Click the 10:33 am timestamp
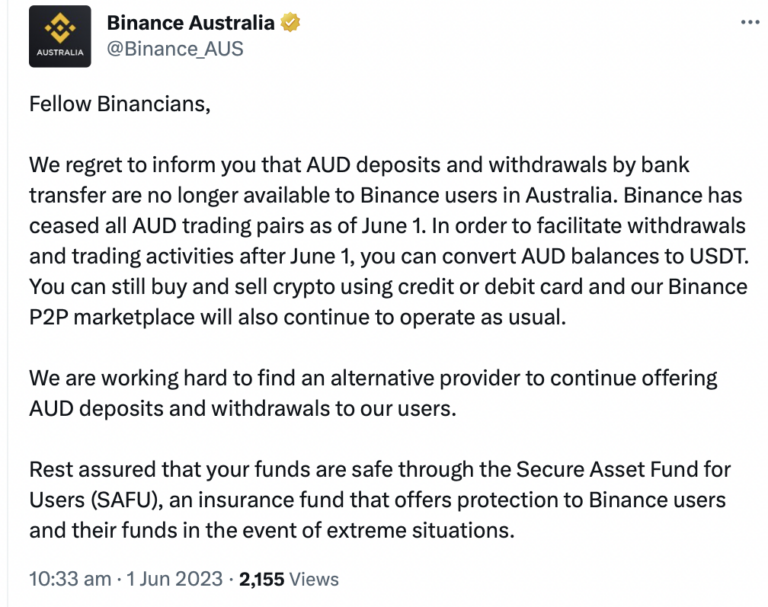 coord(68,578)
